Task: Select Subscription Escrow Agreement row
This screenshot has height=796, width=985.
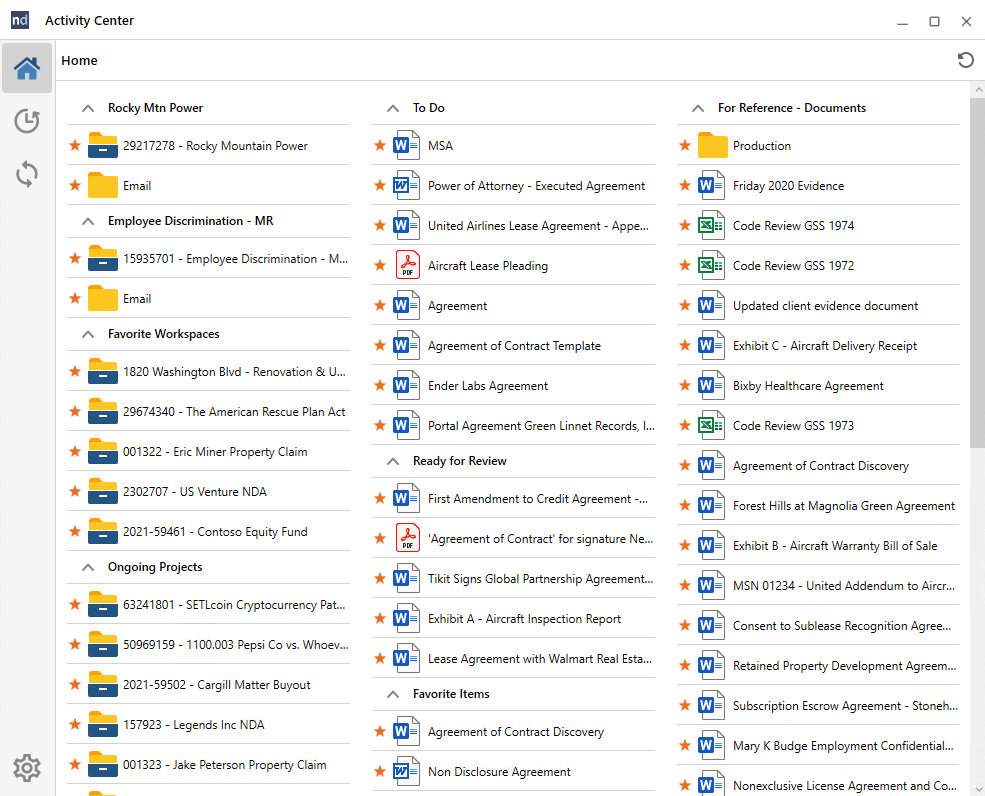Action: point(818,706)
